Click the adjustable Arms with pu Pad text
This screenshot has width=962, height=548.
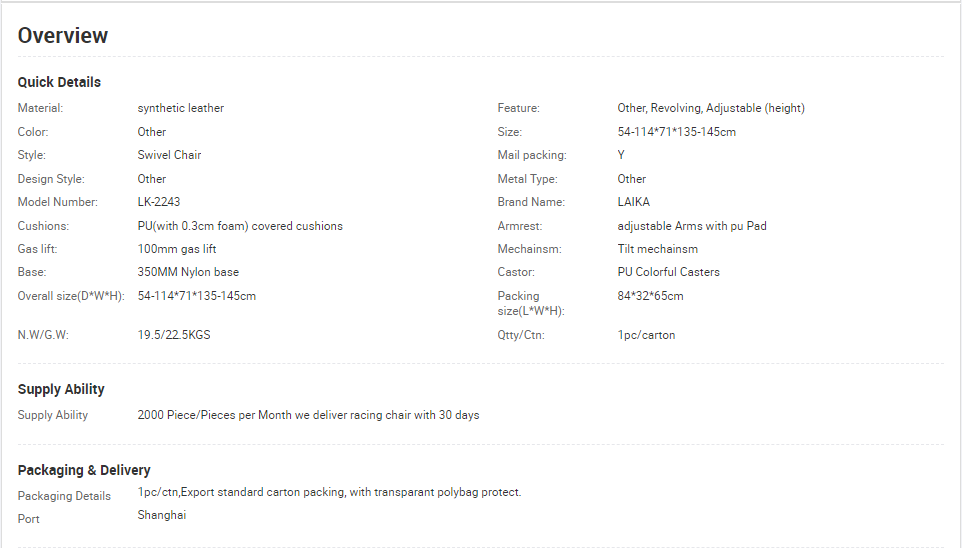pos(692,226)
